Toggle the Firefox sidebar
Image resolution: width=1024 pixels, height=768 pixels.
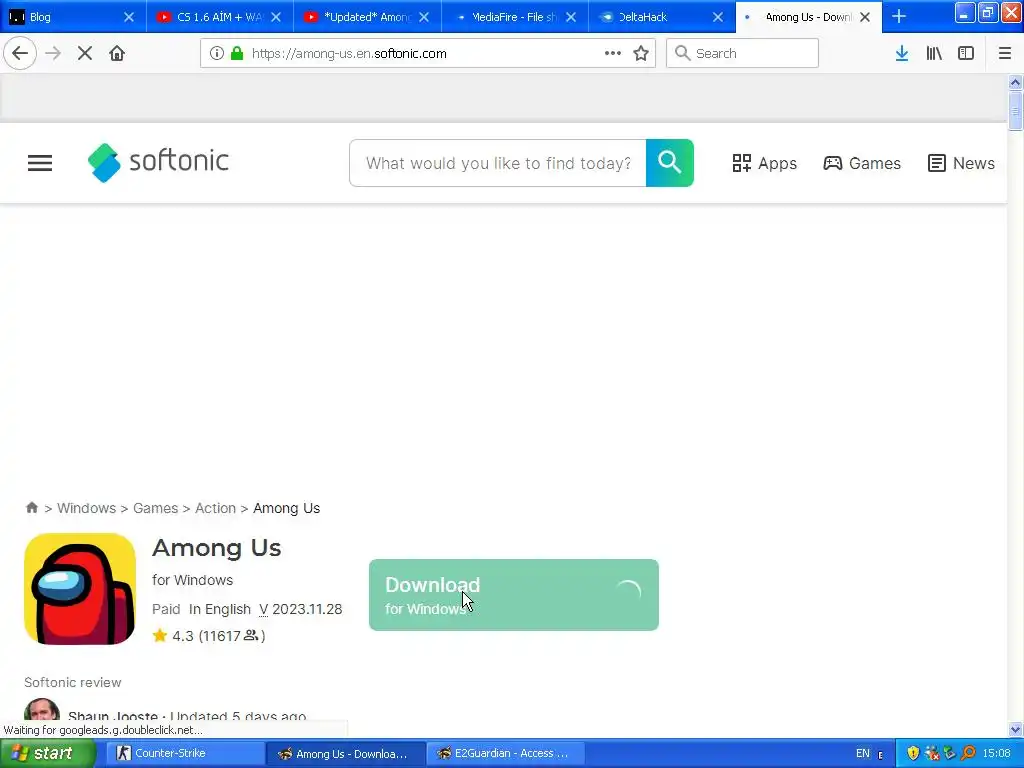pos(966,53)
